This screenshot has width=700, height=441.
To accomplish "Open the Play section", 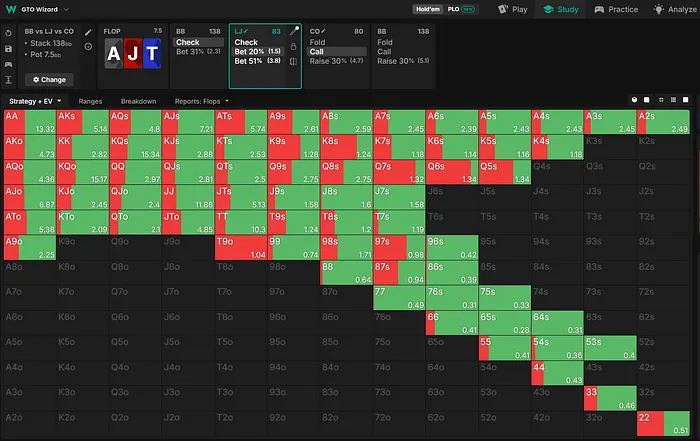I will [x=513, y=9].
